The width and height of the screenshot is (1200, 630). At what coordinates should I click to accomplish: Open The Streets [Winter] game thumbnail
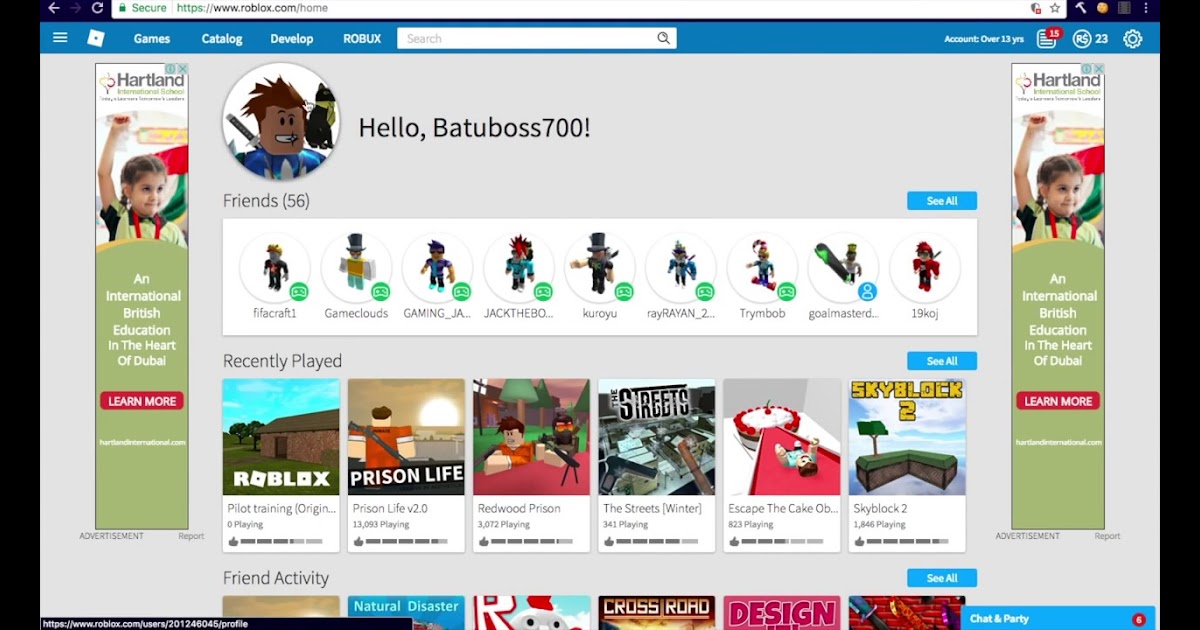pos(657,437)
